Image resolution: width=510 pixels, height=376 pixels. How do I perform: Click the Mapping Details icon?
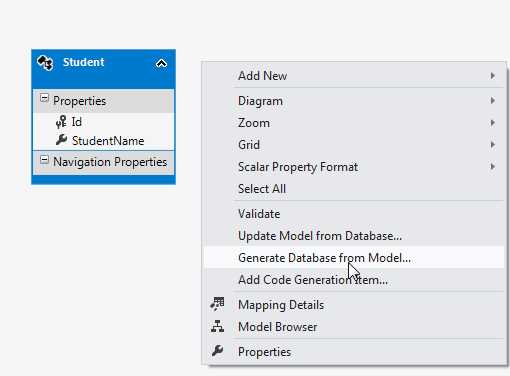(217, 304)
